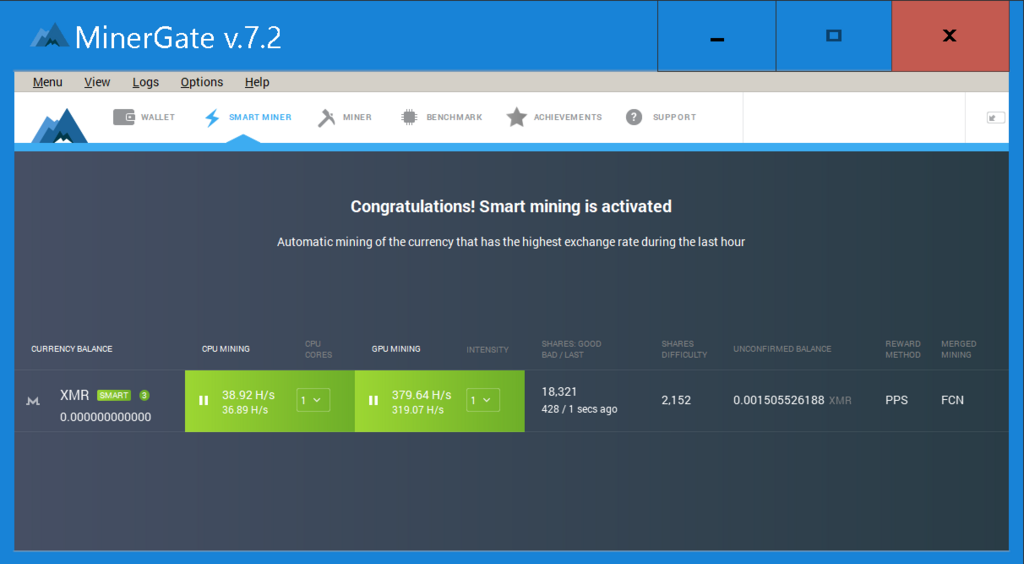Click the Benchmark chip icon
1024x564 pixels.
[x=409, y=117]
